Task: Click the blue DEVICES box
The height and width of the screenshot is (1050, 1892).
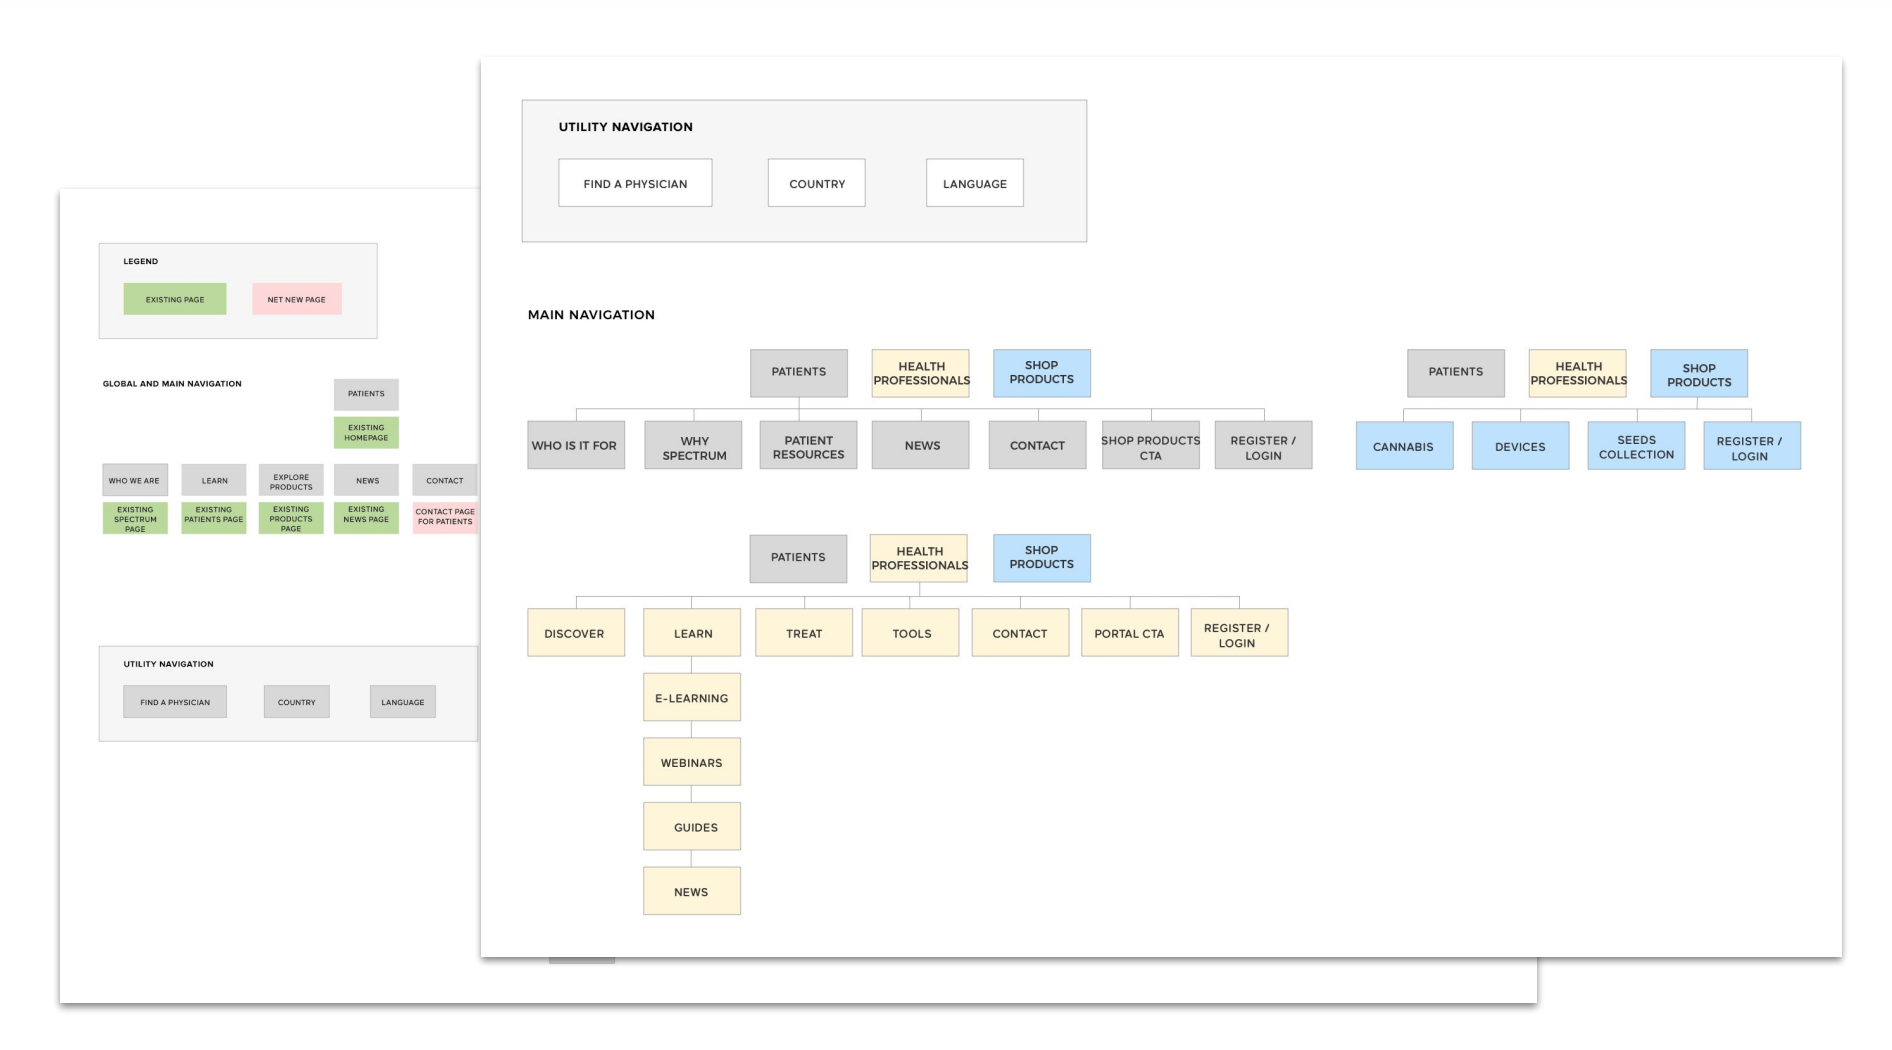Action: 1520,446
